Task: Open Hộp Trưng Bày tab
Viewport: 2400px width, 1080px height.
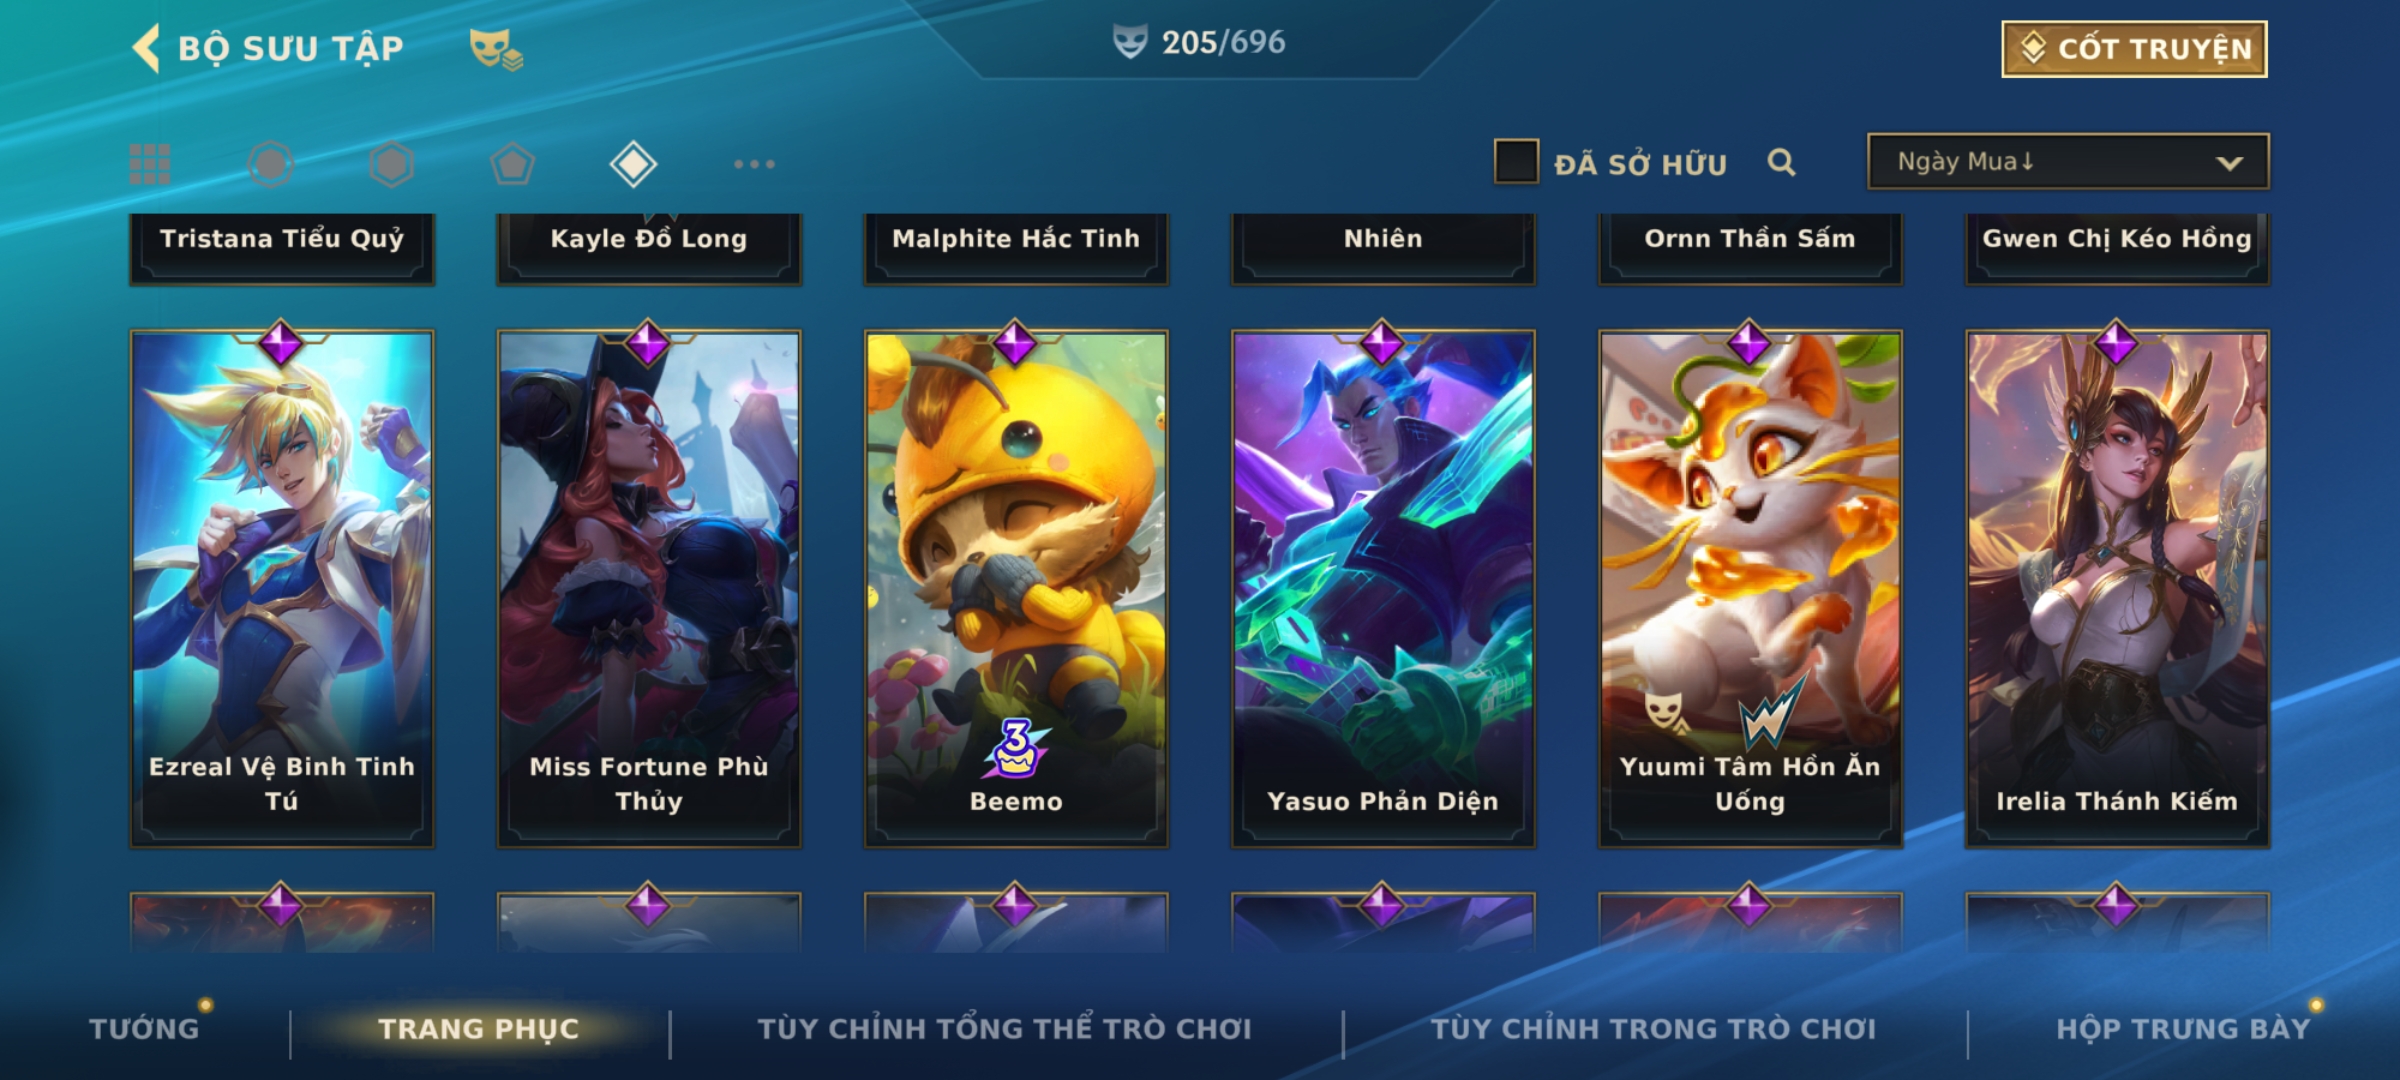Action: point(2183,1029)
